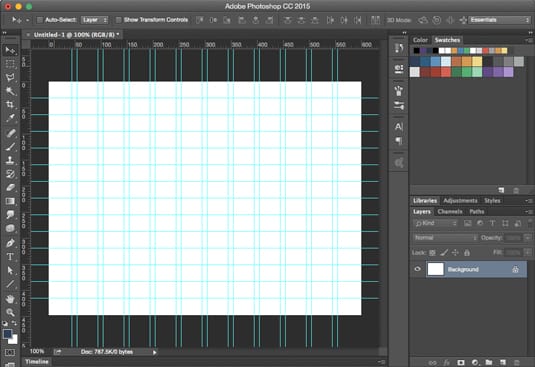Select the Horizontal Type tool

pos(10,257)
